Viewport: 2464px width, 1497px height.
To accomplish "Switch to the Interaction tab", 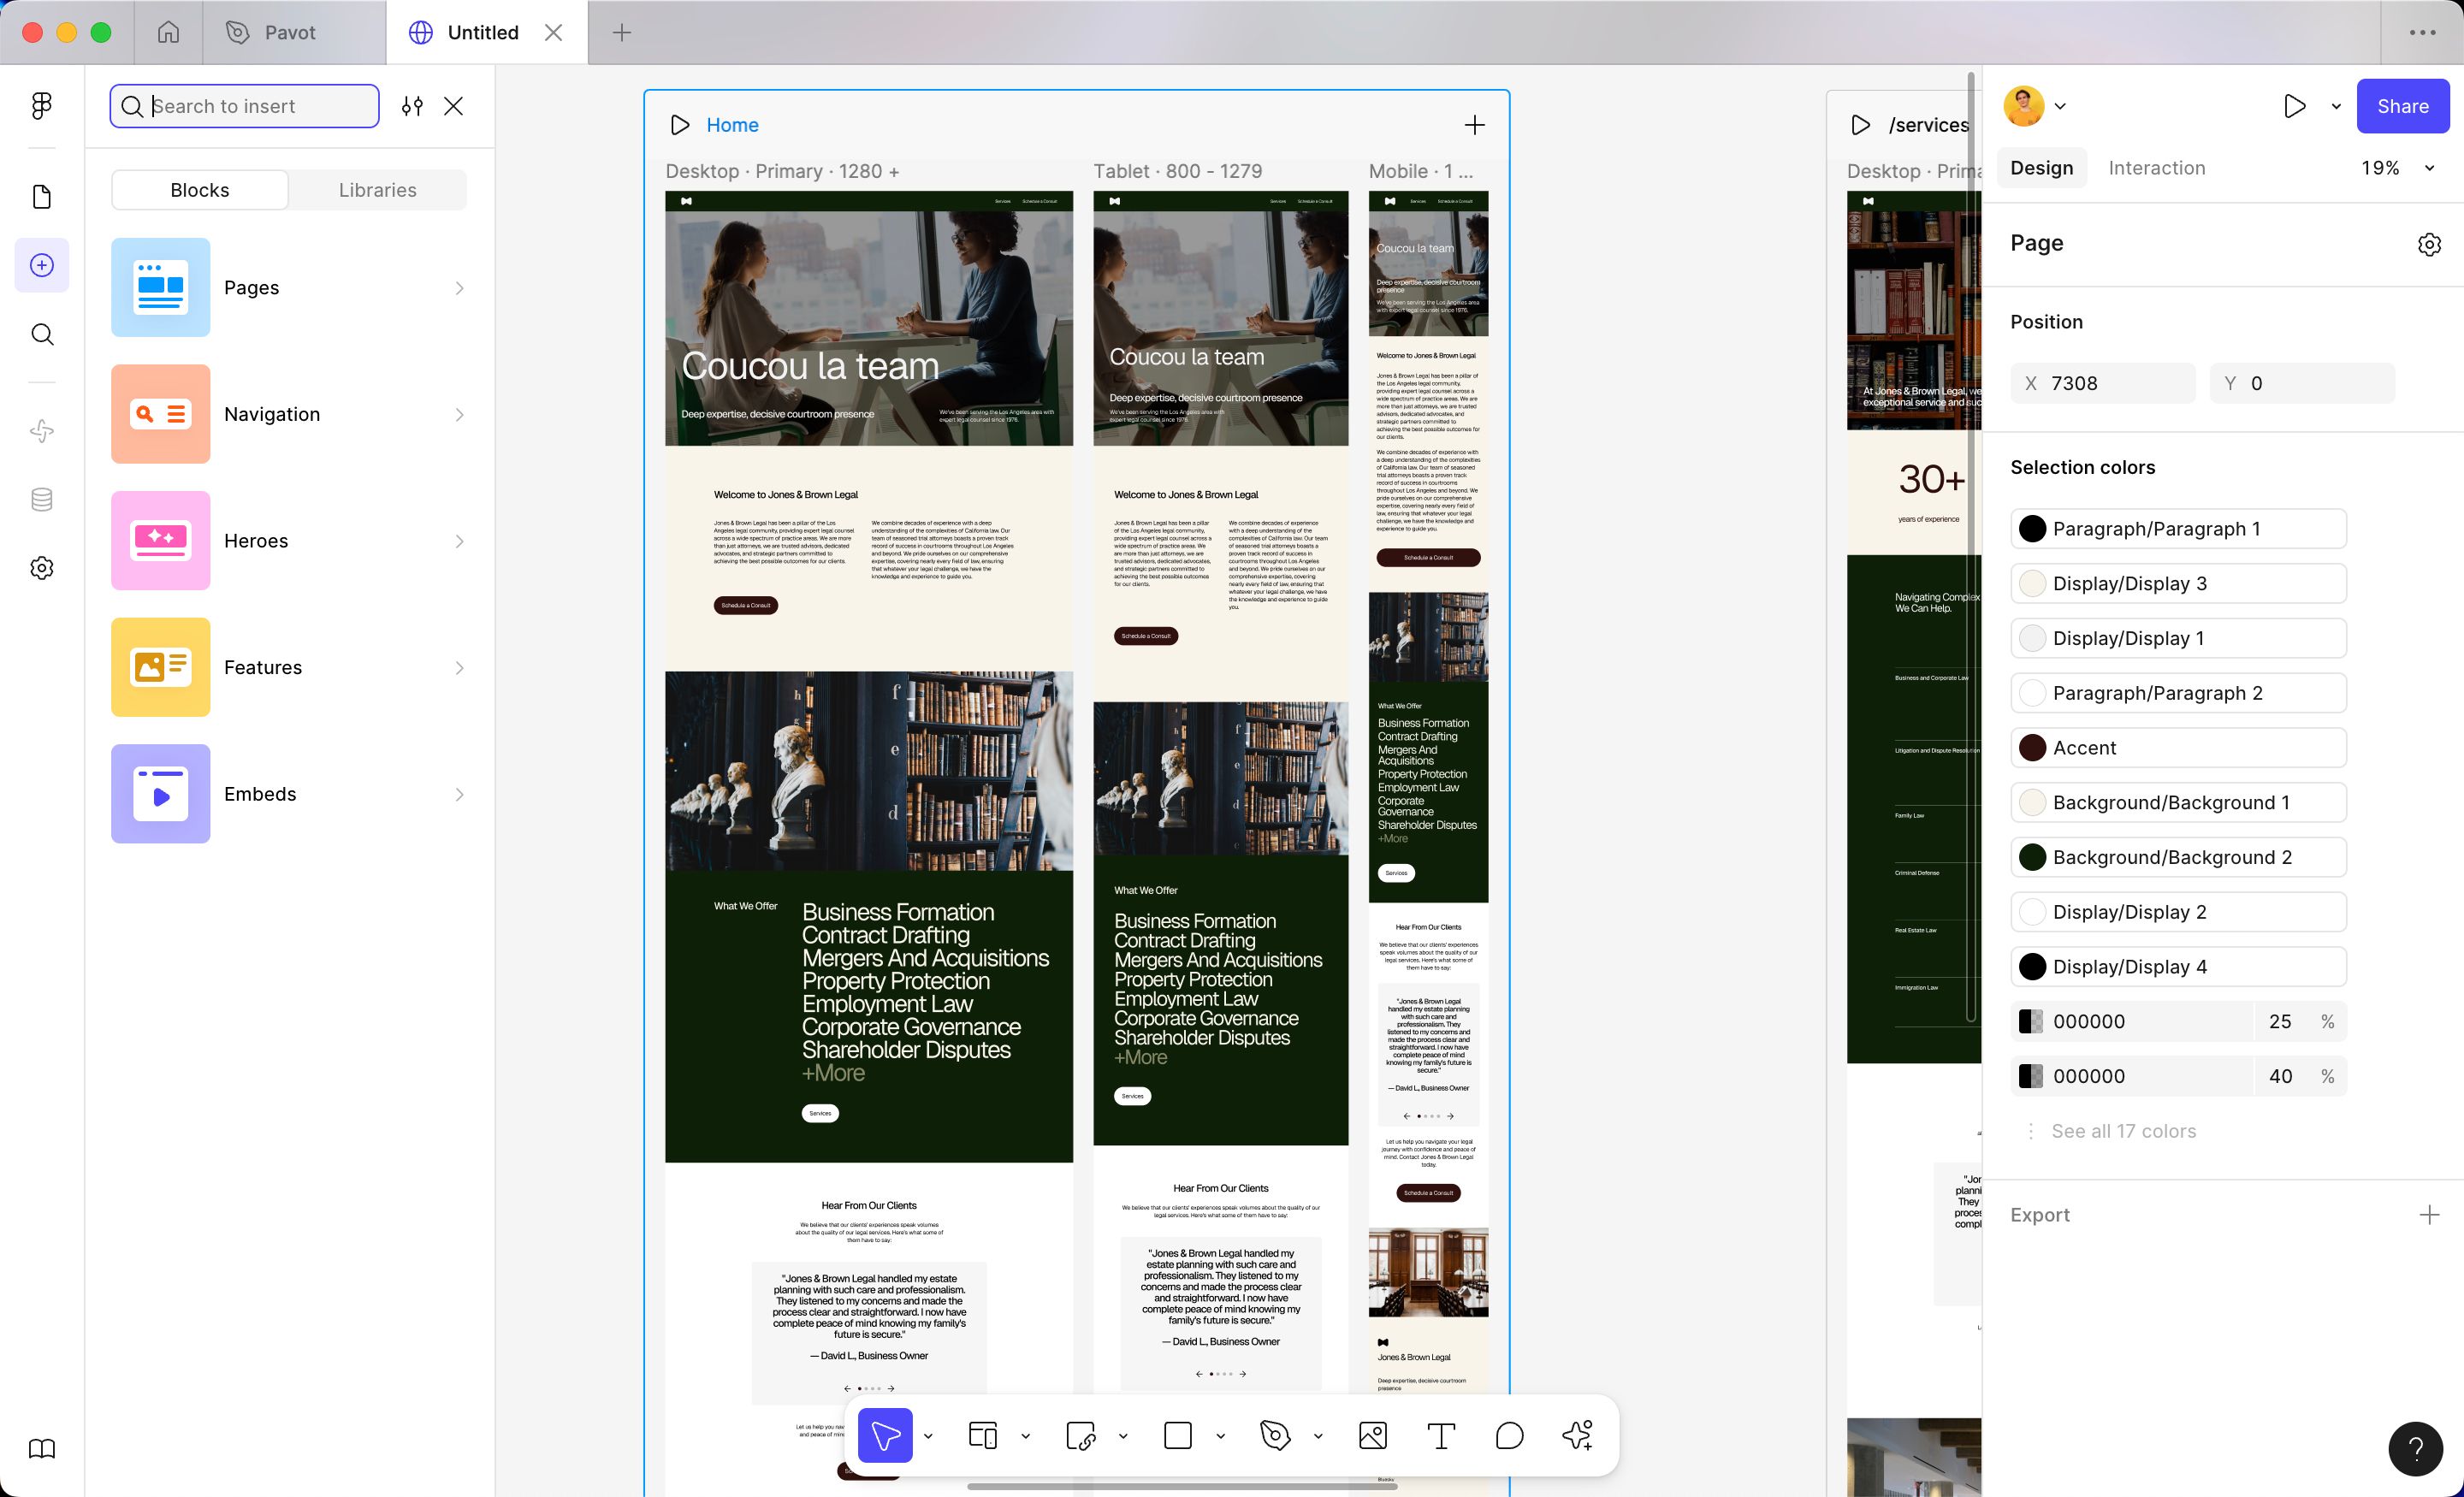I will click(x=2157, y=168).
